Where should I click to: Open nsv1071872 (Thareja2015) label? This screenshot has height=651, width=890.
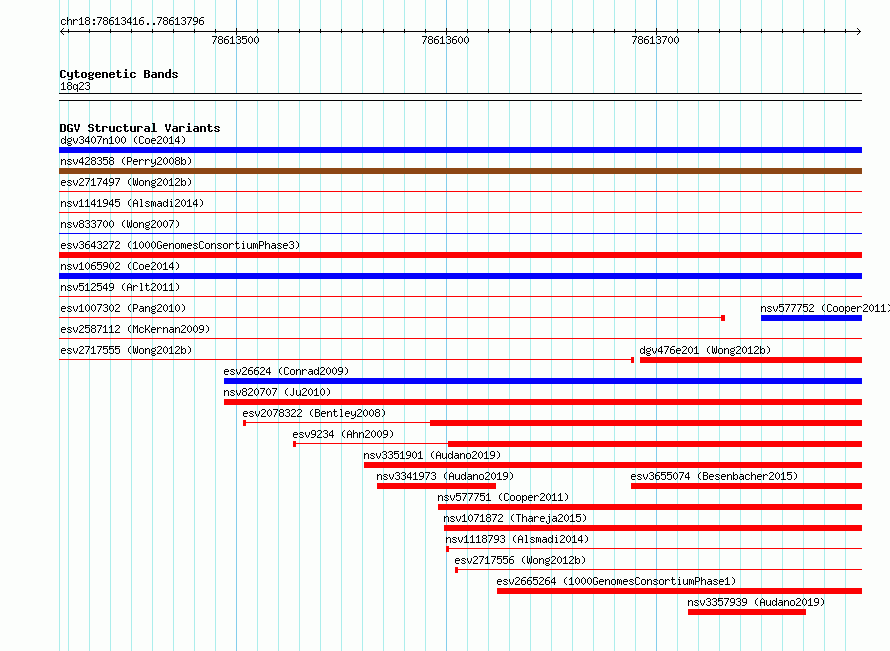515,518
